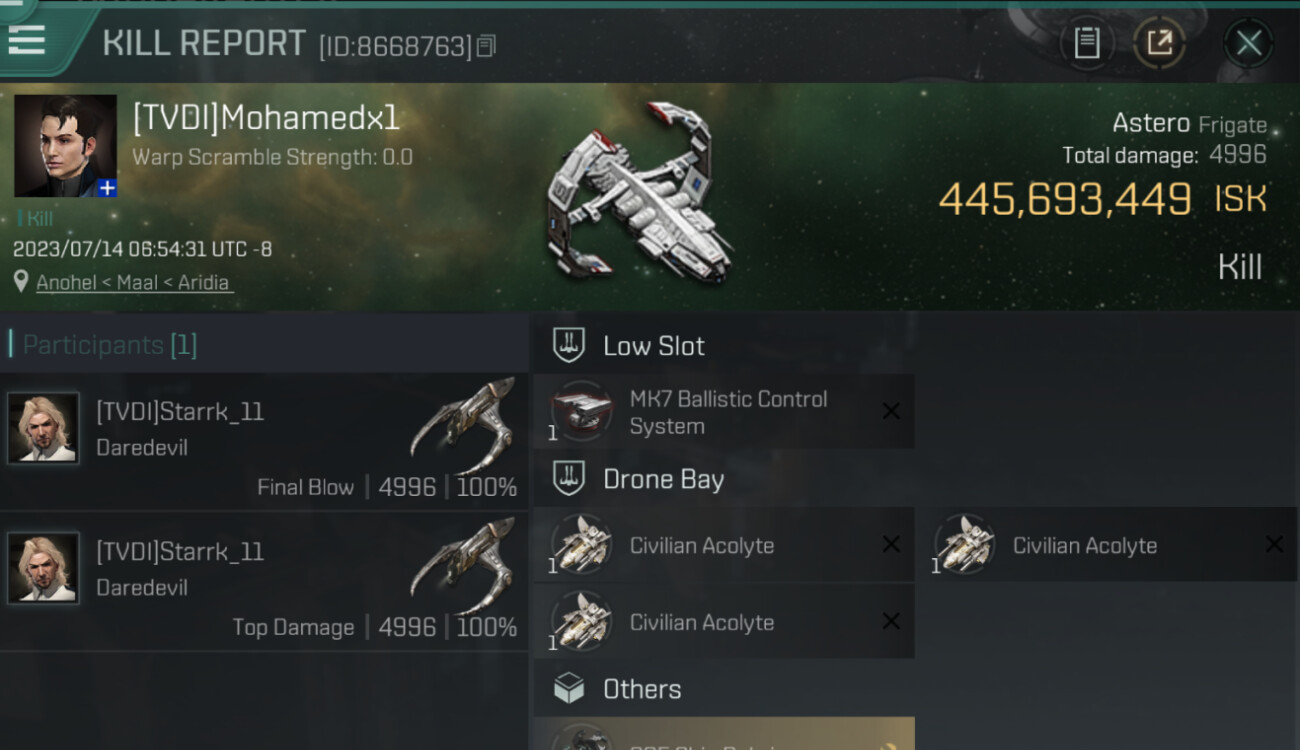Open the hamburger menu

tap(26, 40)
